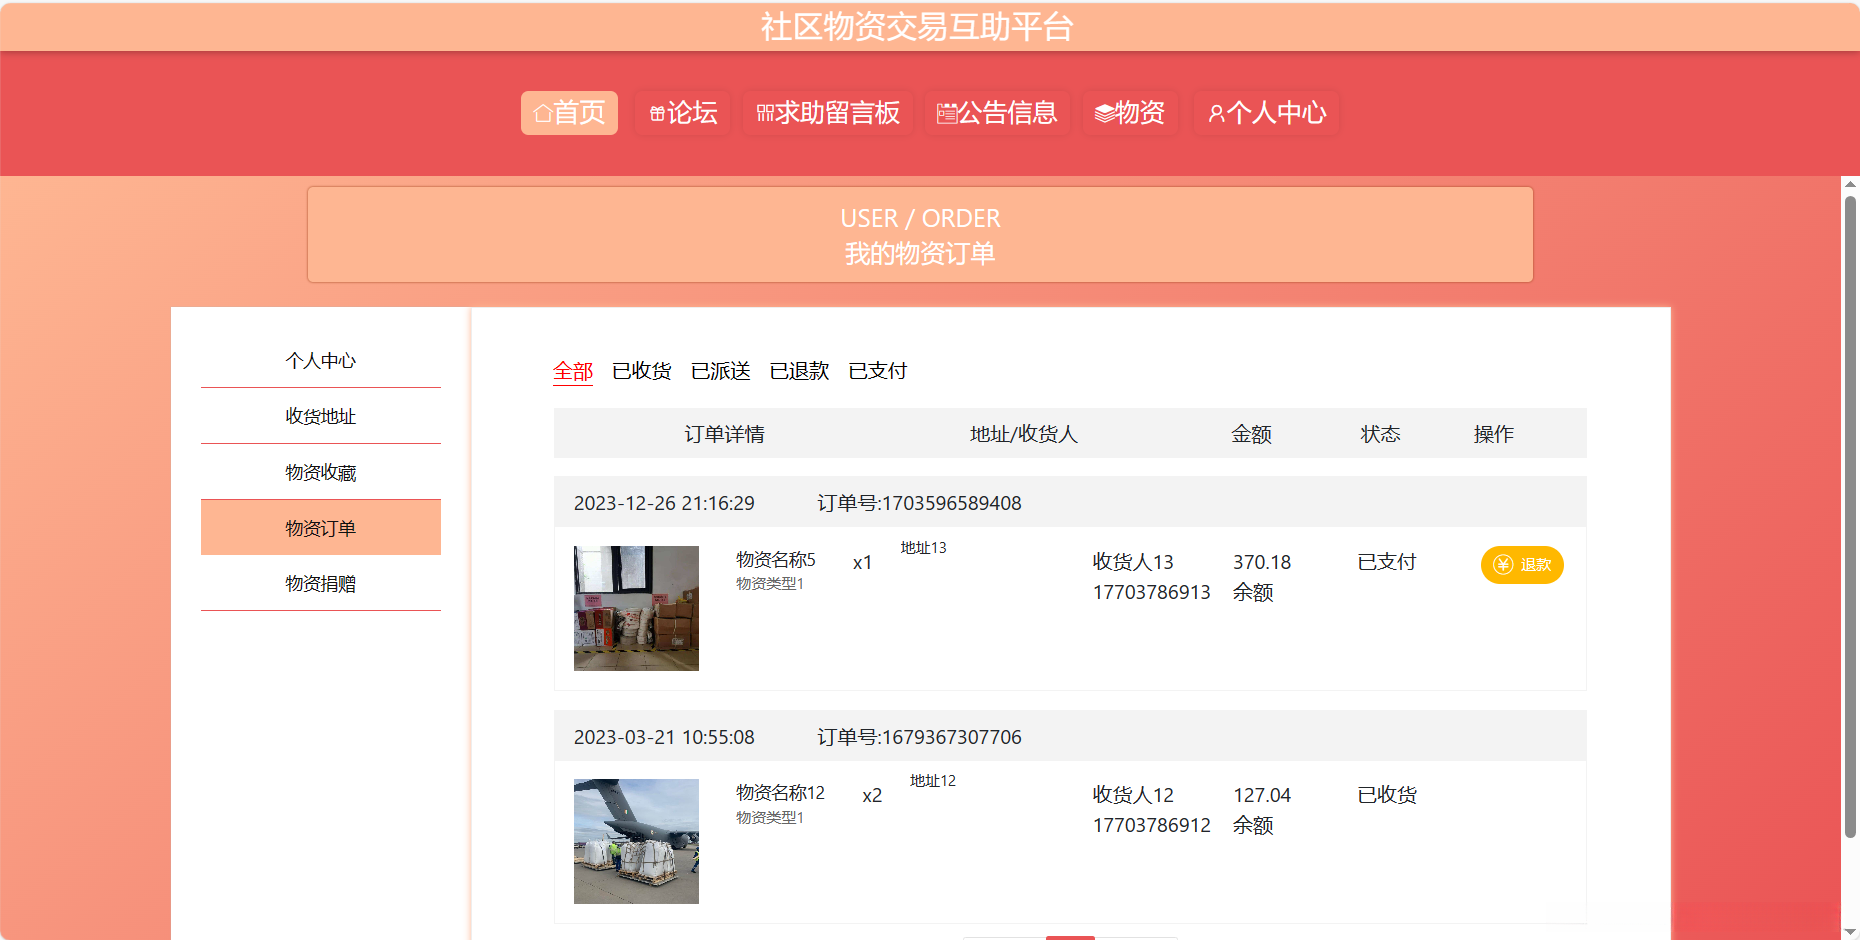The width and height of the screenshot is (1860, 940).
Task: Open 物资收藏 from the sidebar menu
Action: [x=321, y=472]
